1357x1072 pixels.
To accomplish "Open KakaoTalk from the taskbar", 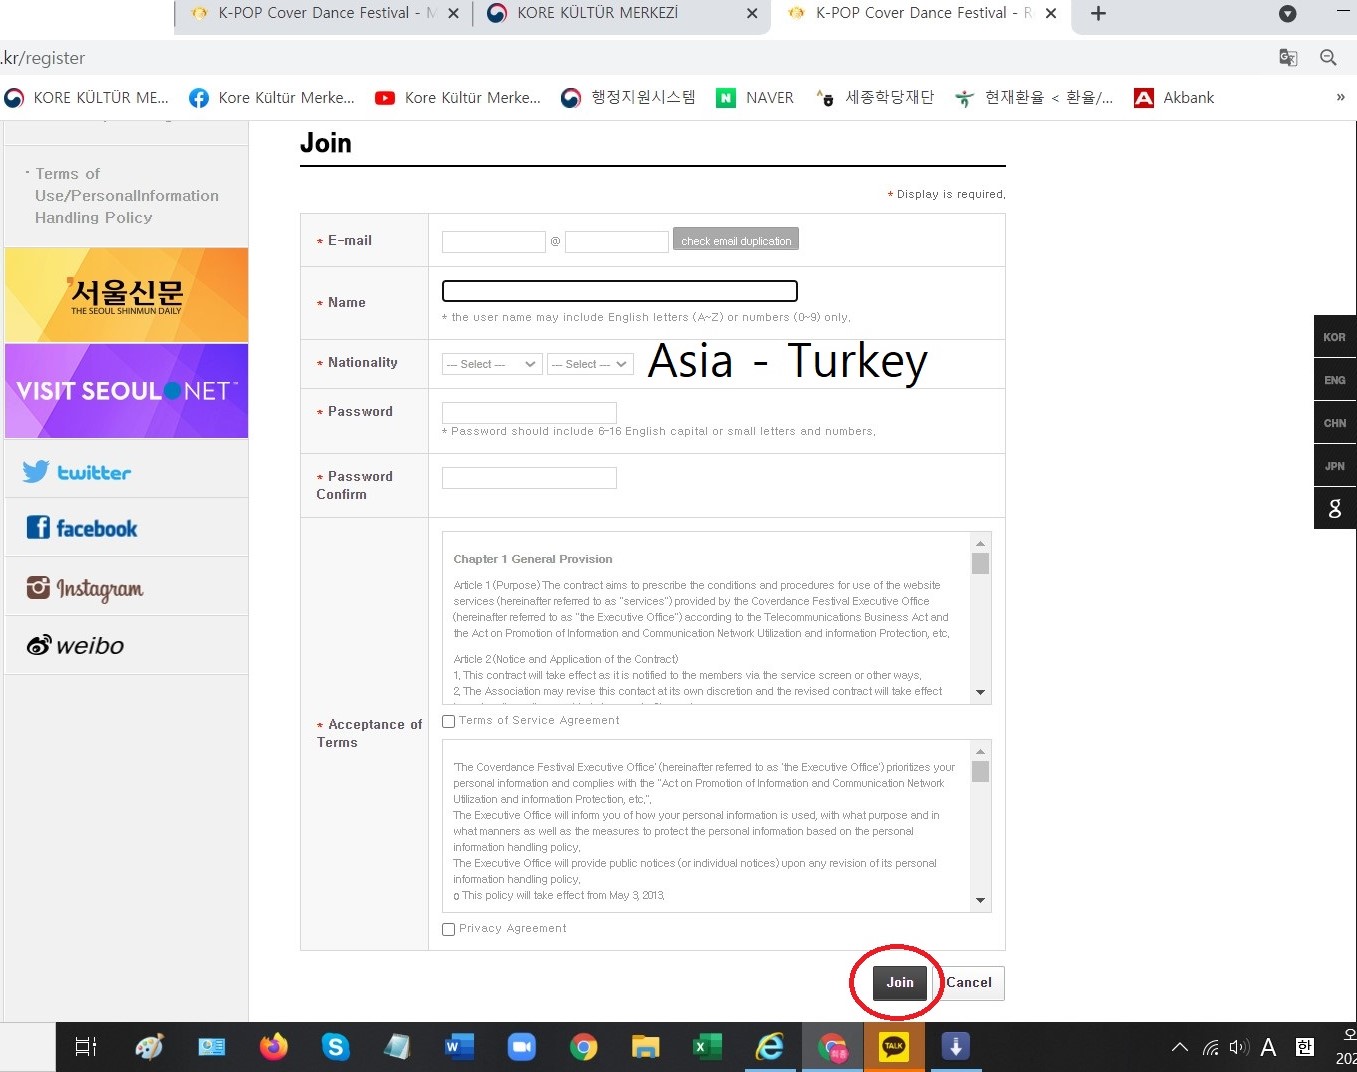I will click(x=893, y=1047).
